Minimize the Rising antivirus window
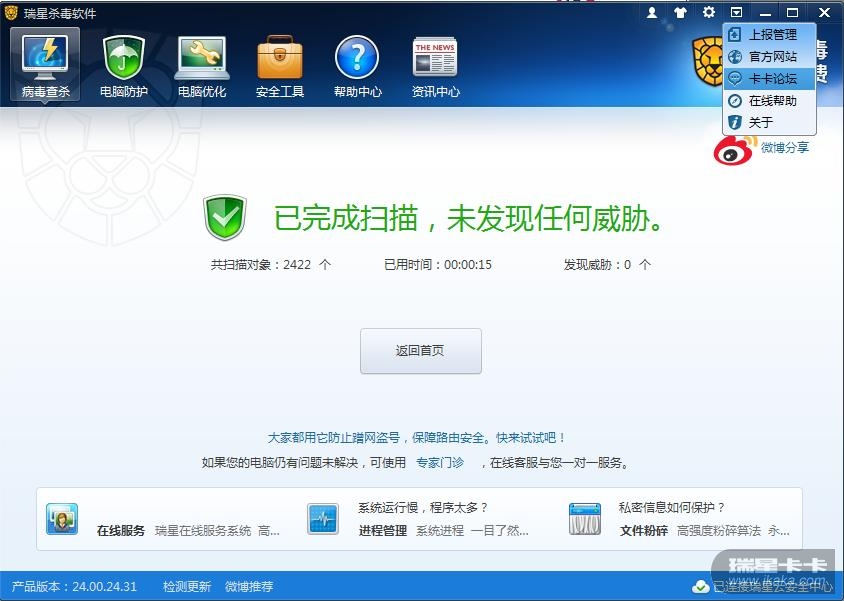The image size is (844, 601). [765, 12]
